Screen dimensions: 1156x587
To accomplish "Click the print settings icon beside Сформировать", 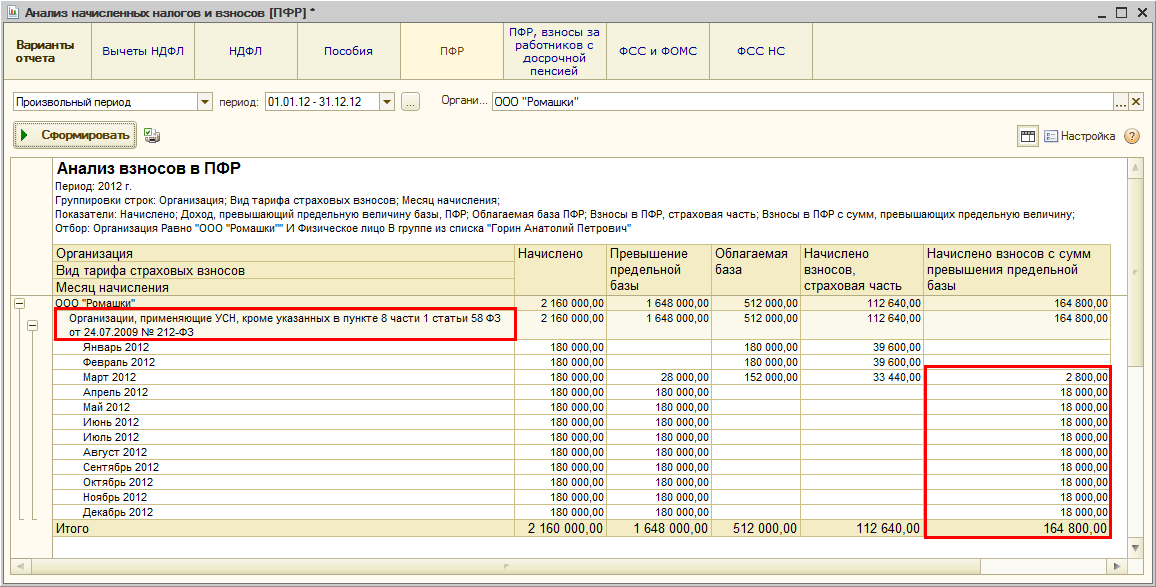I will (x=152, y=136).
